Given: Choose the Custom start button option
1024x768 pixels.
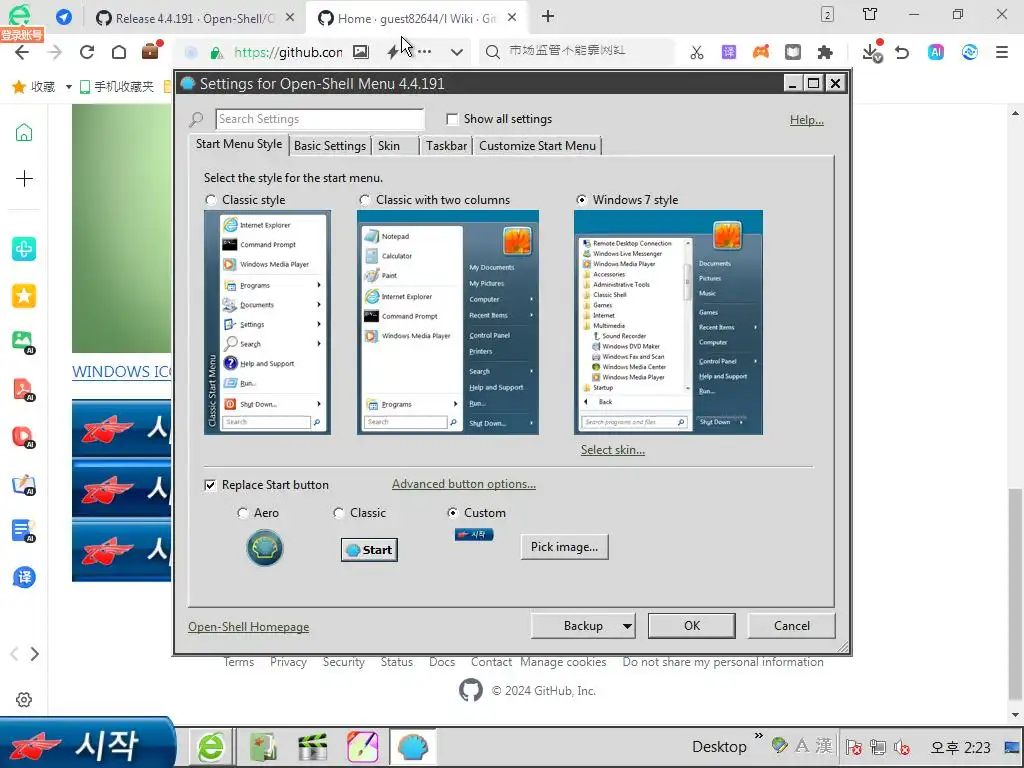Looking at the screenshot, I should [x=453, y=513].
